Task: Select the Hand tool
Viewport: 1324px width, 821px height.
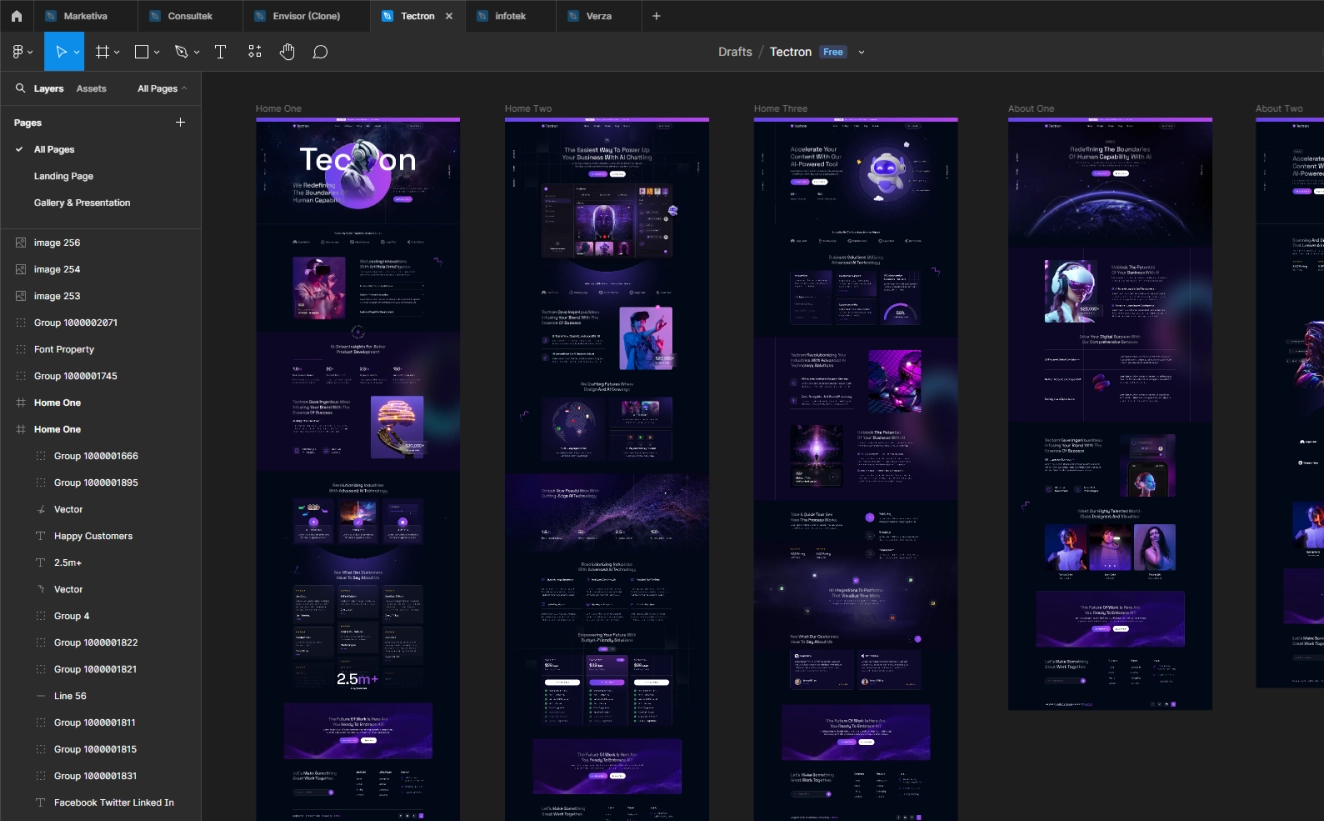Action: 287,52
